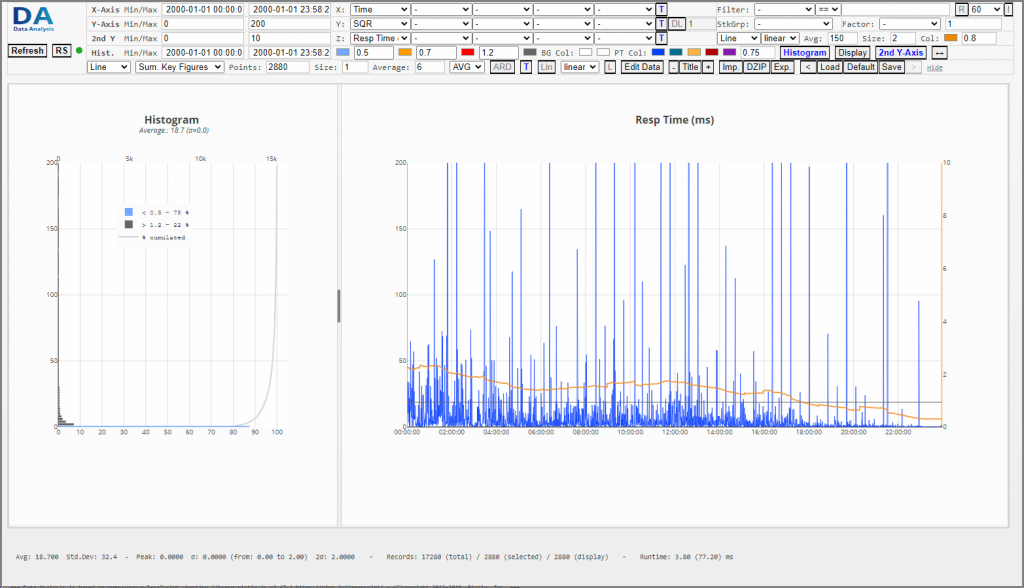Click the Edit Data button

pos(642,67)
